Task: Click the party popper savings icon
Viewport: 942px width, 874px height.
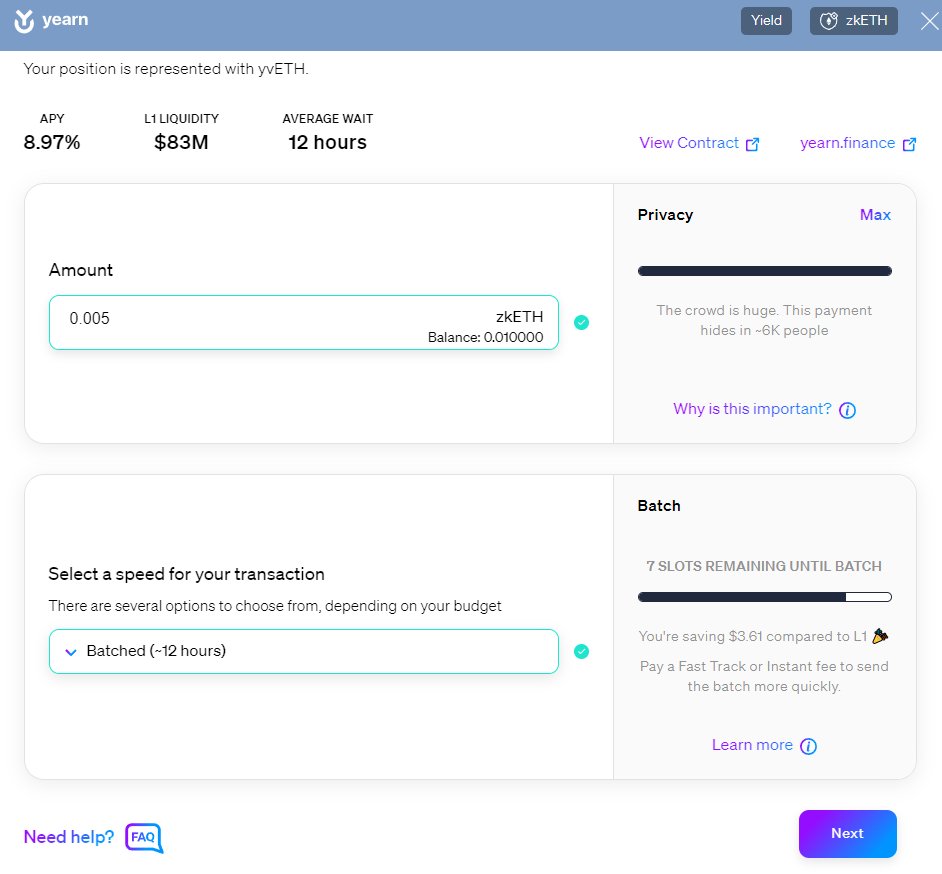Action: (x=880, y=636)
